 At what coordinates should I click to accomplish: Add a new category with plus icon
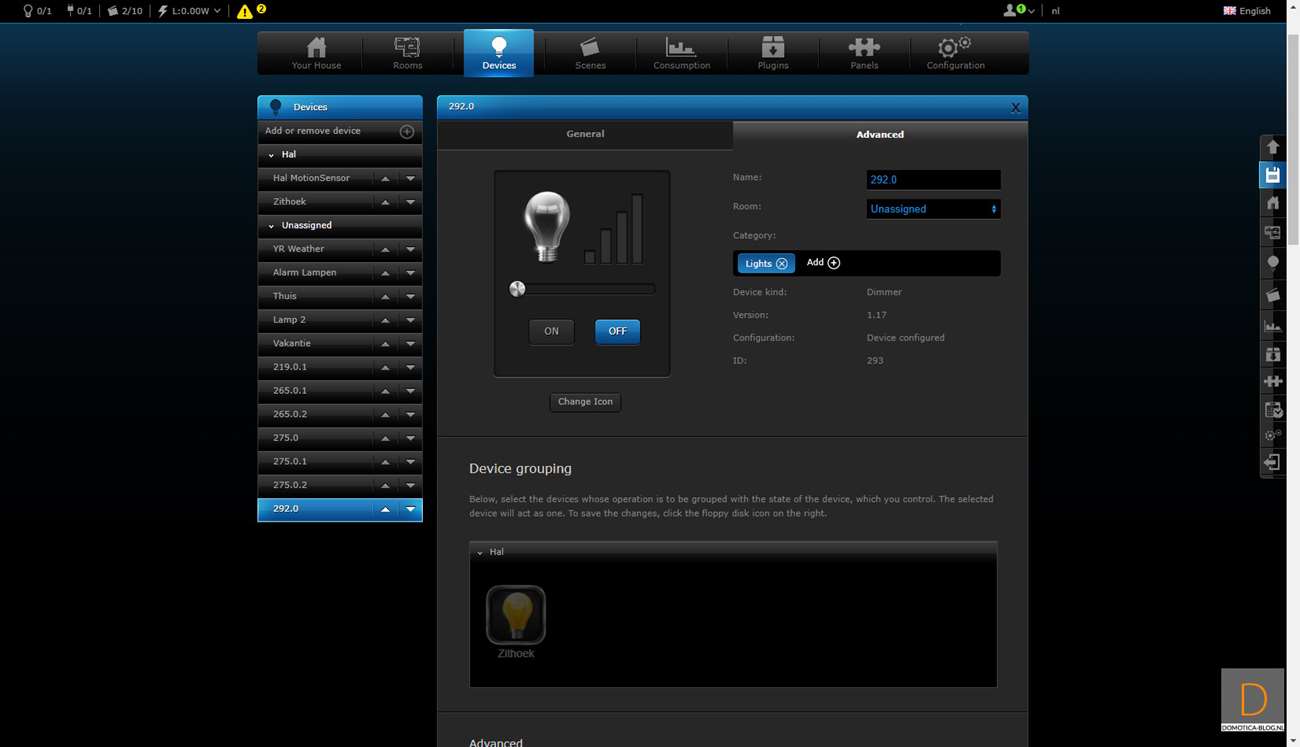click(x=833, y=263)
